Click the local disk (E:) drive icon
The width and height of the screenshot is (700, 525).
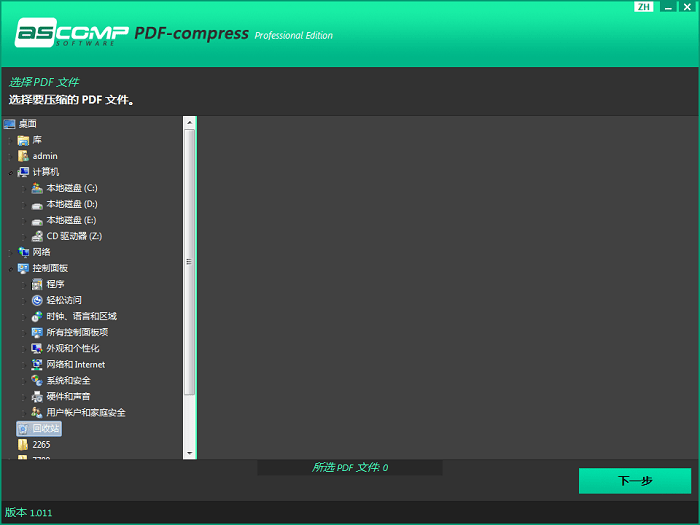coord(37,221)
